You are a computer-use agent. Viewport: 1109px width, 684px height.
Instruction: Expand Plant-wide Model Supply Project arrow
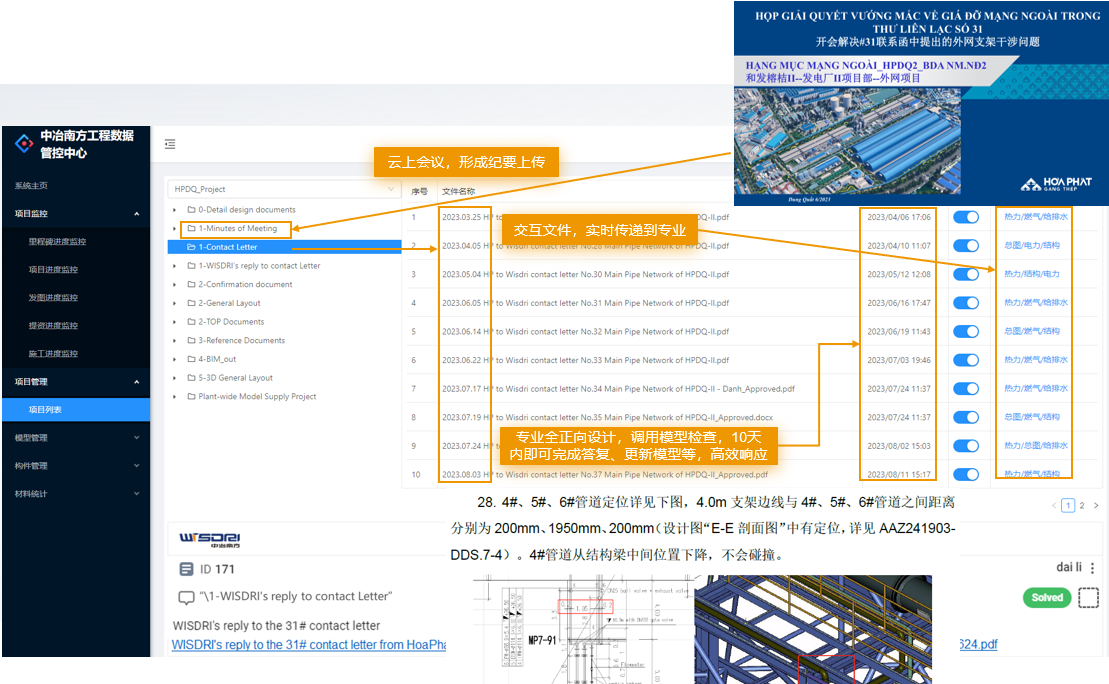pos(175,397)
